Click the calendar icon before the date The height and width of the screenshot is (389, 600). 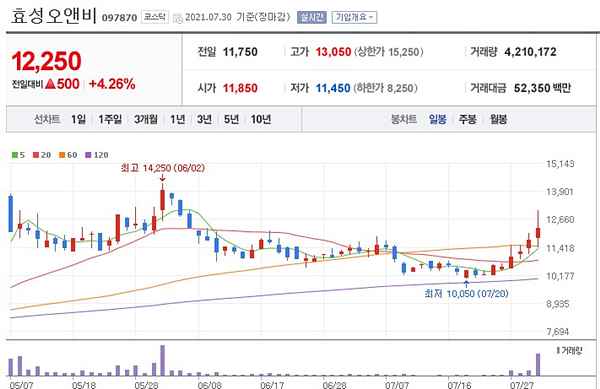point(178,18)
